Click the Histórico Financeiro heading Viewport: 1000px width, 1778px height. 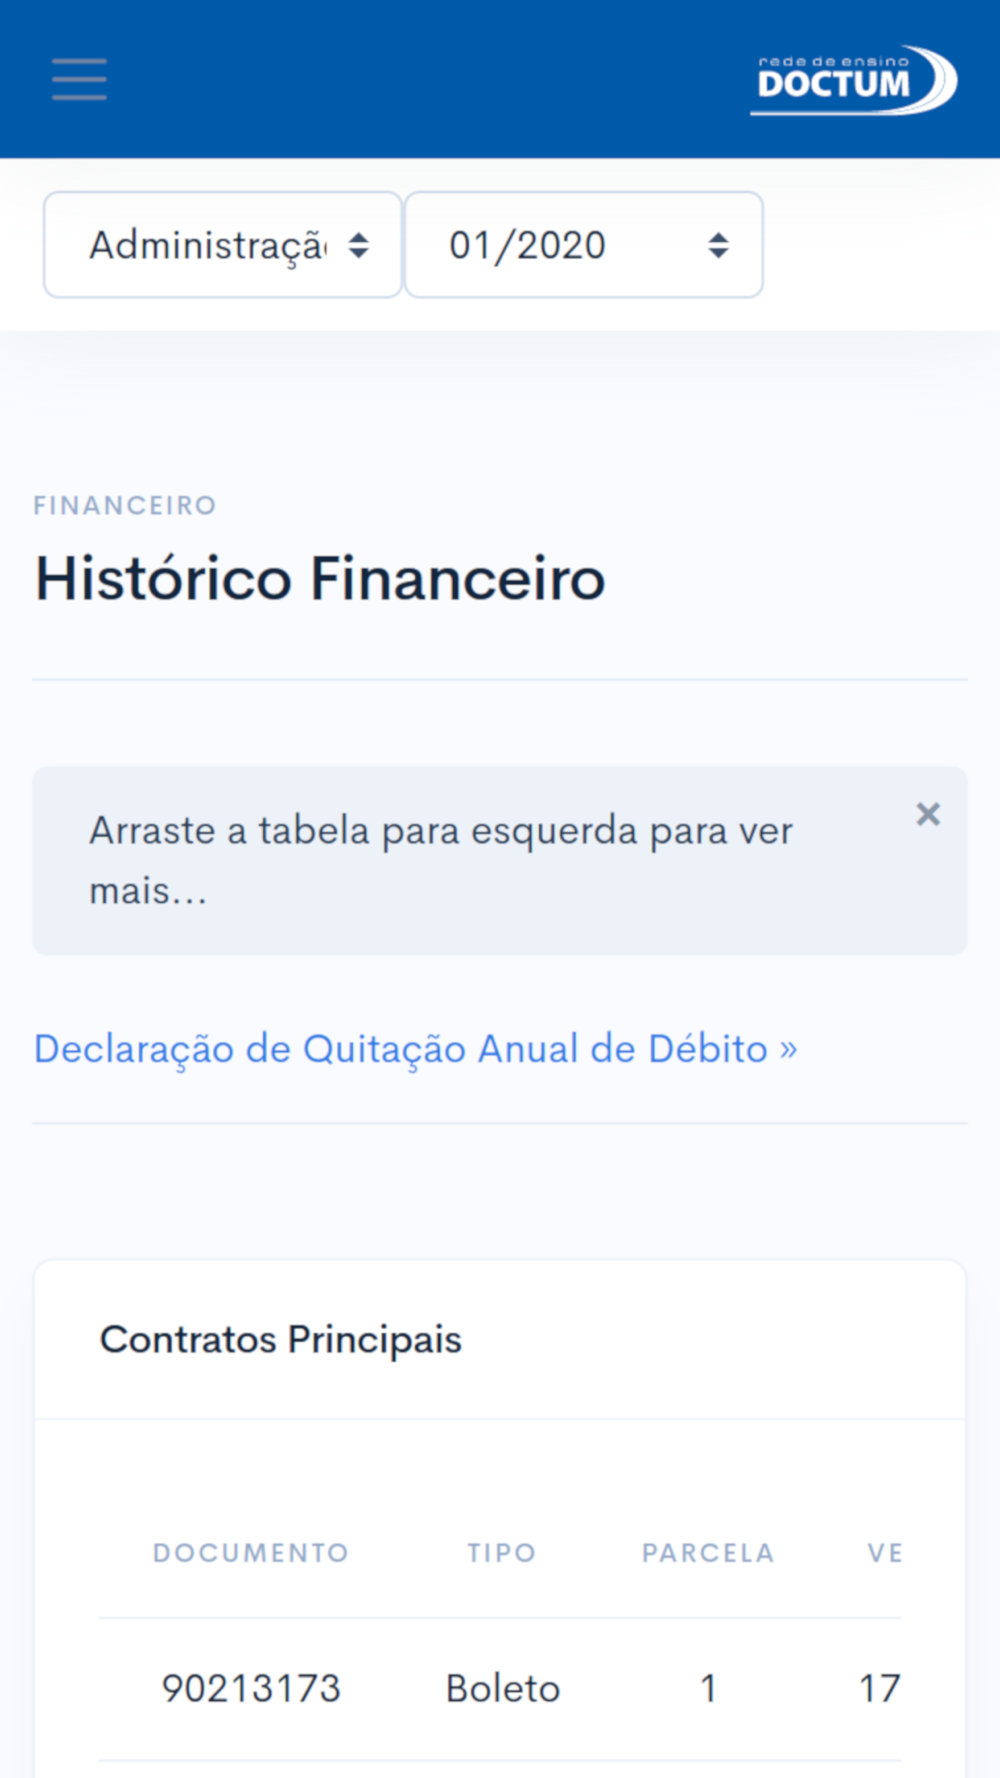320,579
